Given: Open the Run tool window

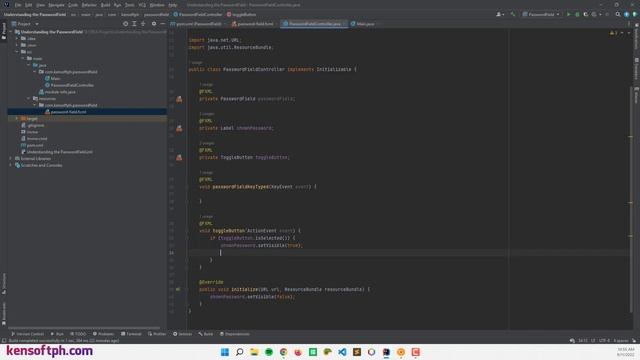Looking at the screenshot, I should pos(57,334).
